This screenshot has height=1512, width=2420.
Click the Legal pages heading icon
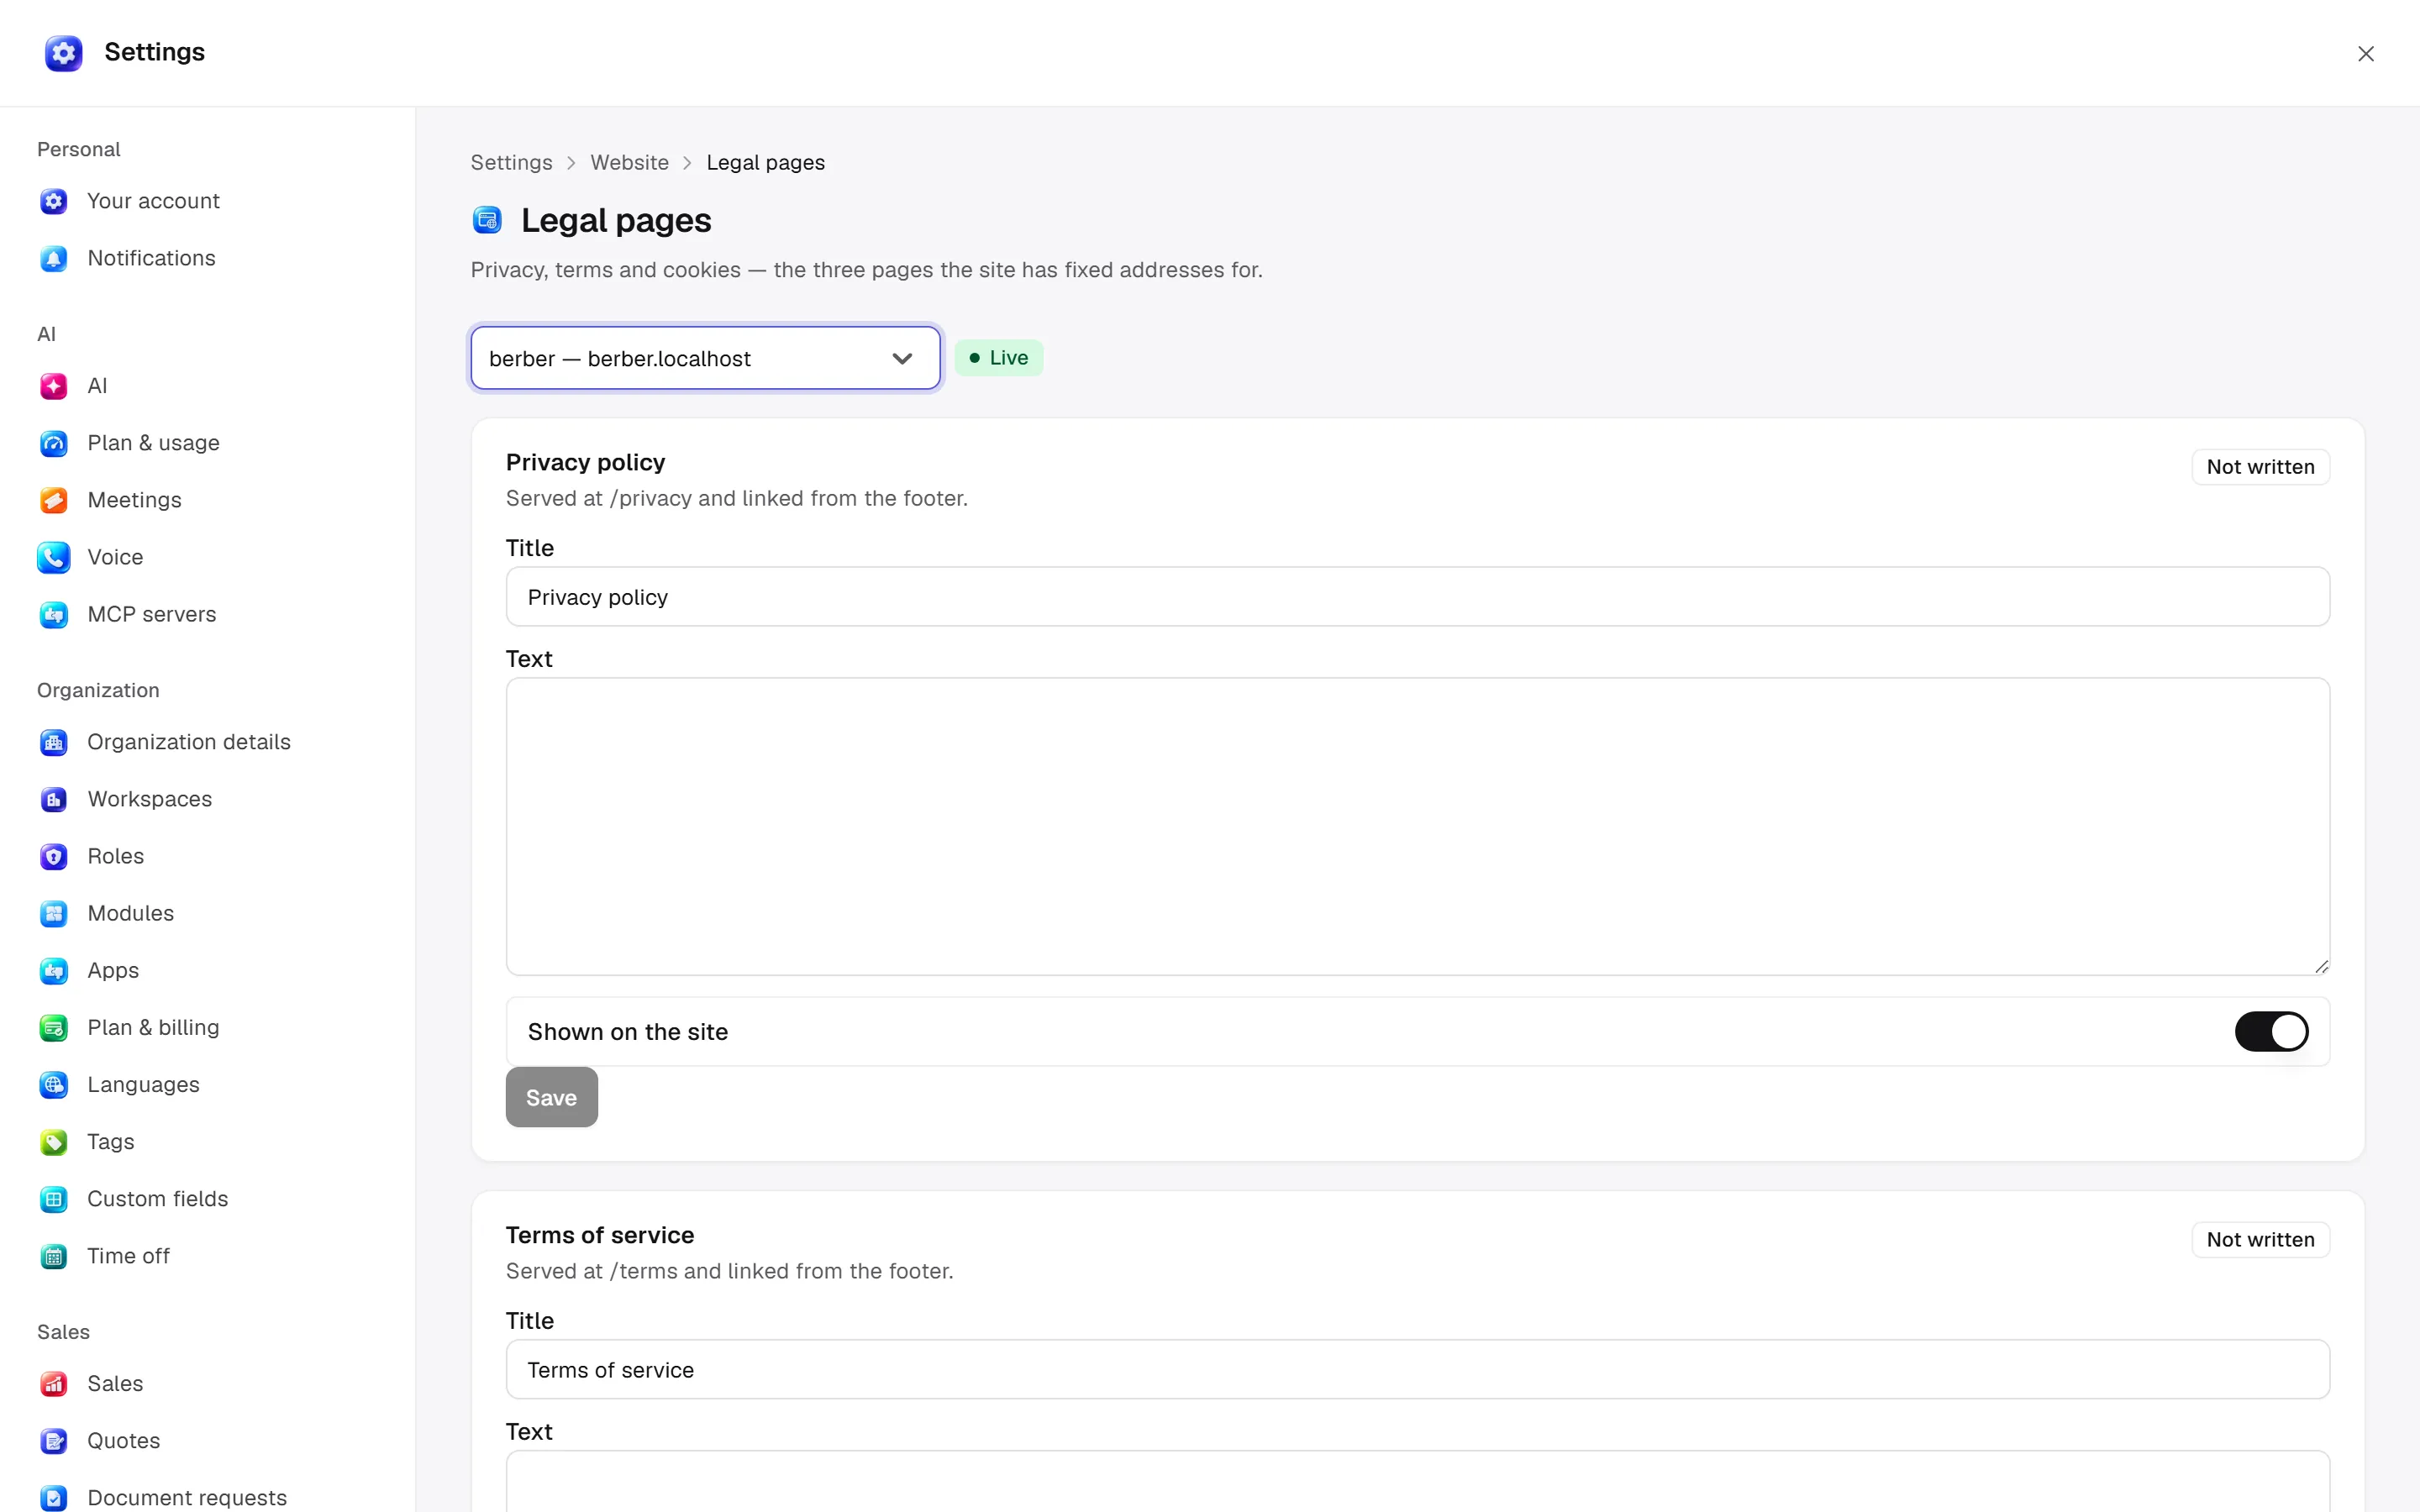[487, 220]
